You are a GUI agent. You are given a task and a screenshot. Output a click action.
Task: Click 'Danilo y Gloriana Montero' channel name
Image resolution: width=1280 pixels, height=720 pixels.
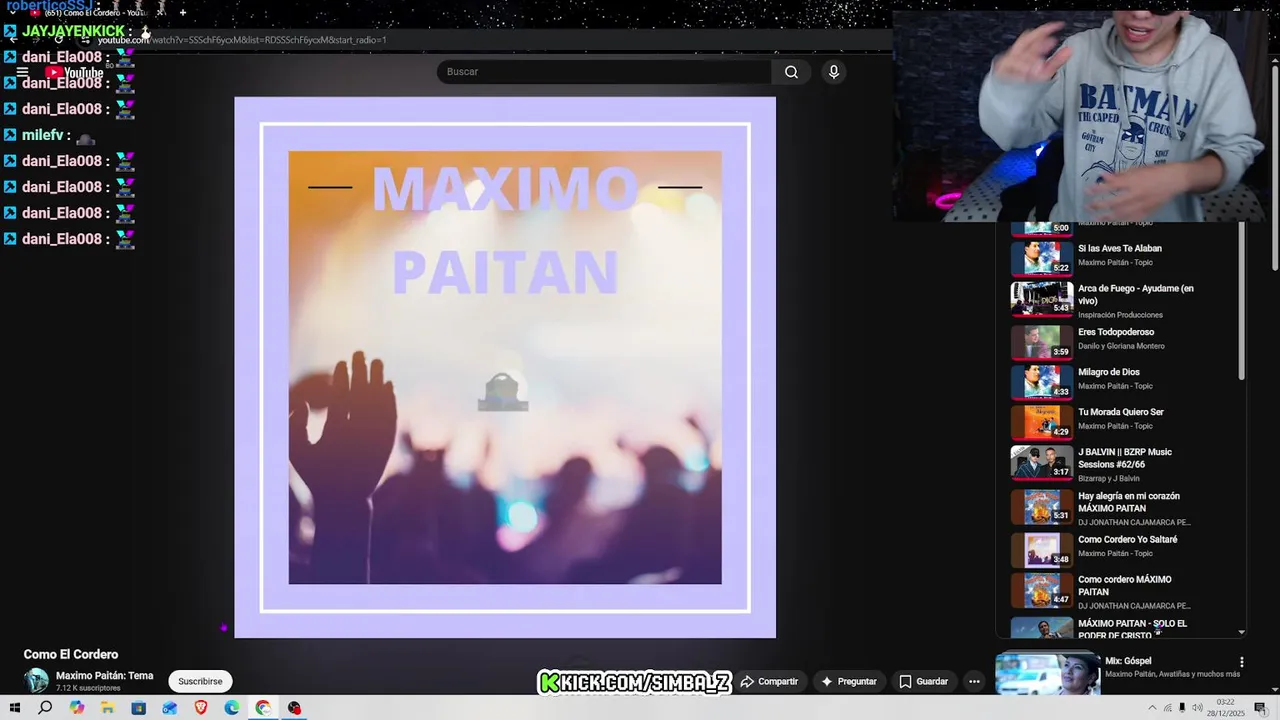click(1121, 346)
